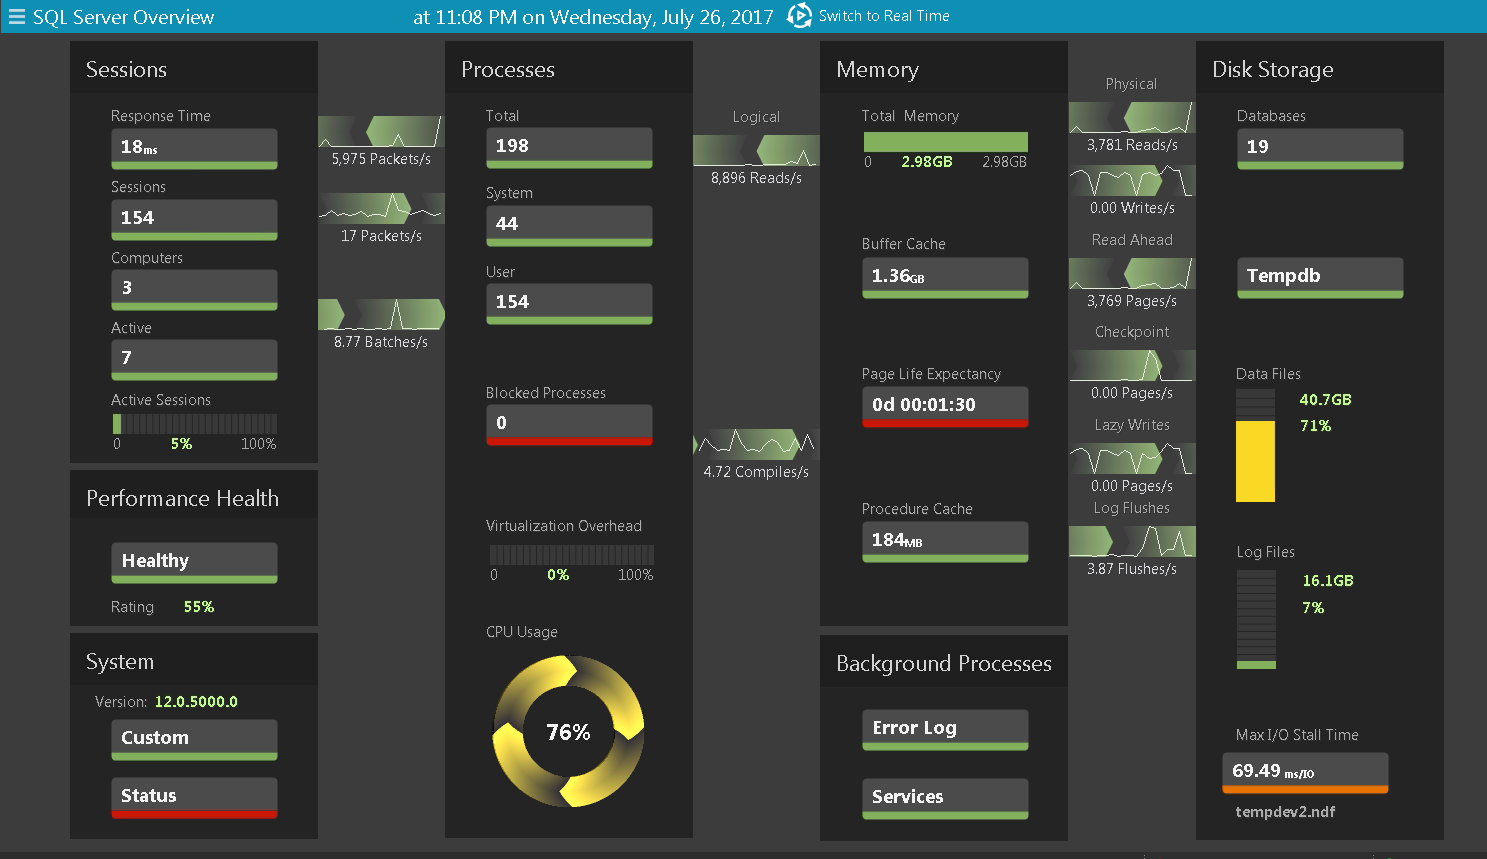Click the Switch to Real Time icon
Viewport: 1487px width, 859px height.
coord(799,16)
